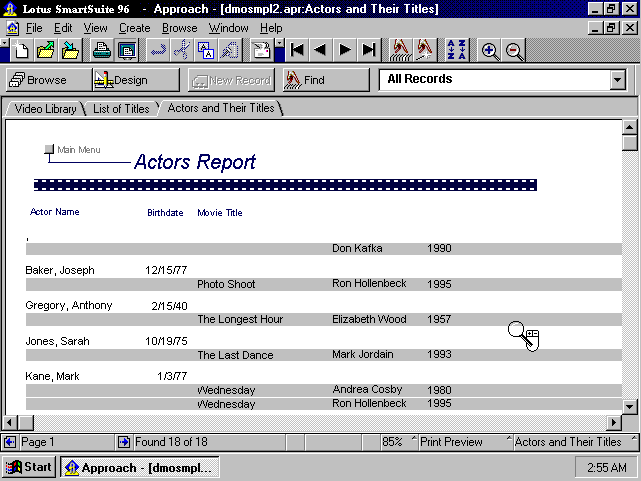
Task: Click the scissors cut icon
Action: coord(182,50)
